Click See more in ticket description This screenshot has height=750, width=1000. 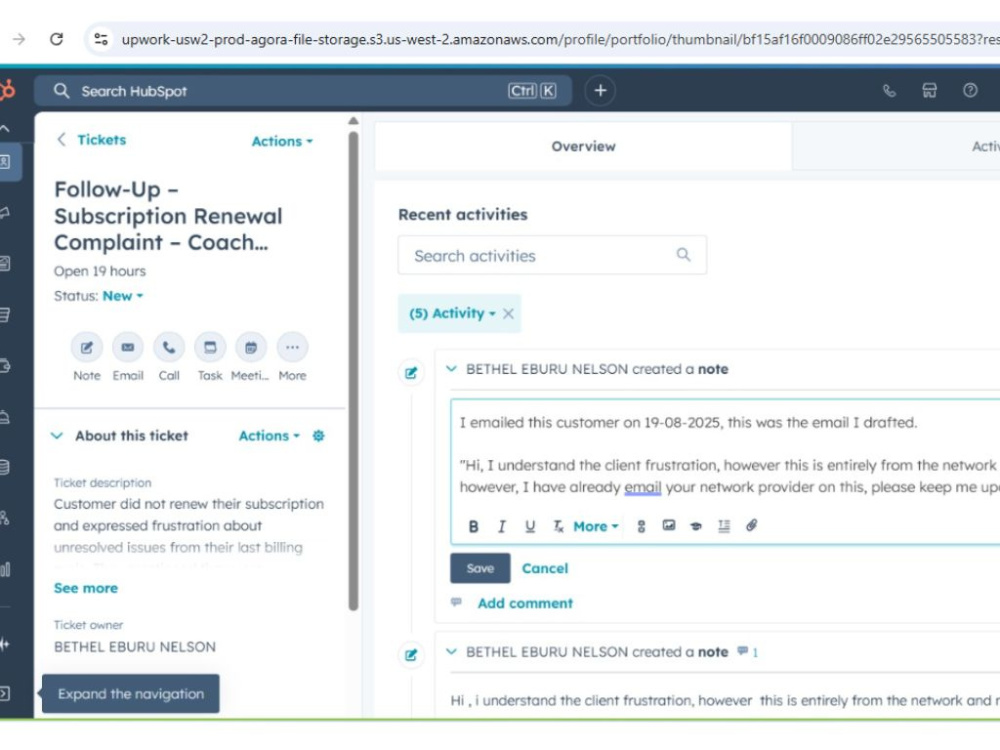coord(85,588)
